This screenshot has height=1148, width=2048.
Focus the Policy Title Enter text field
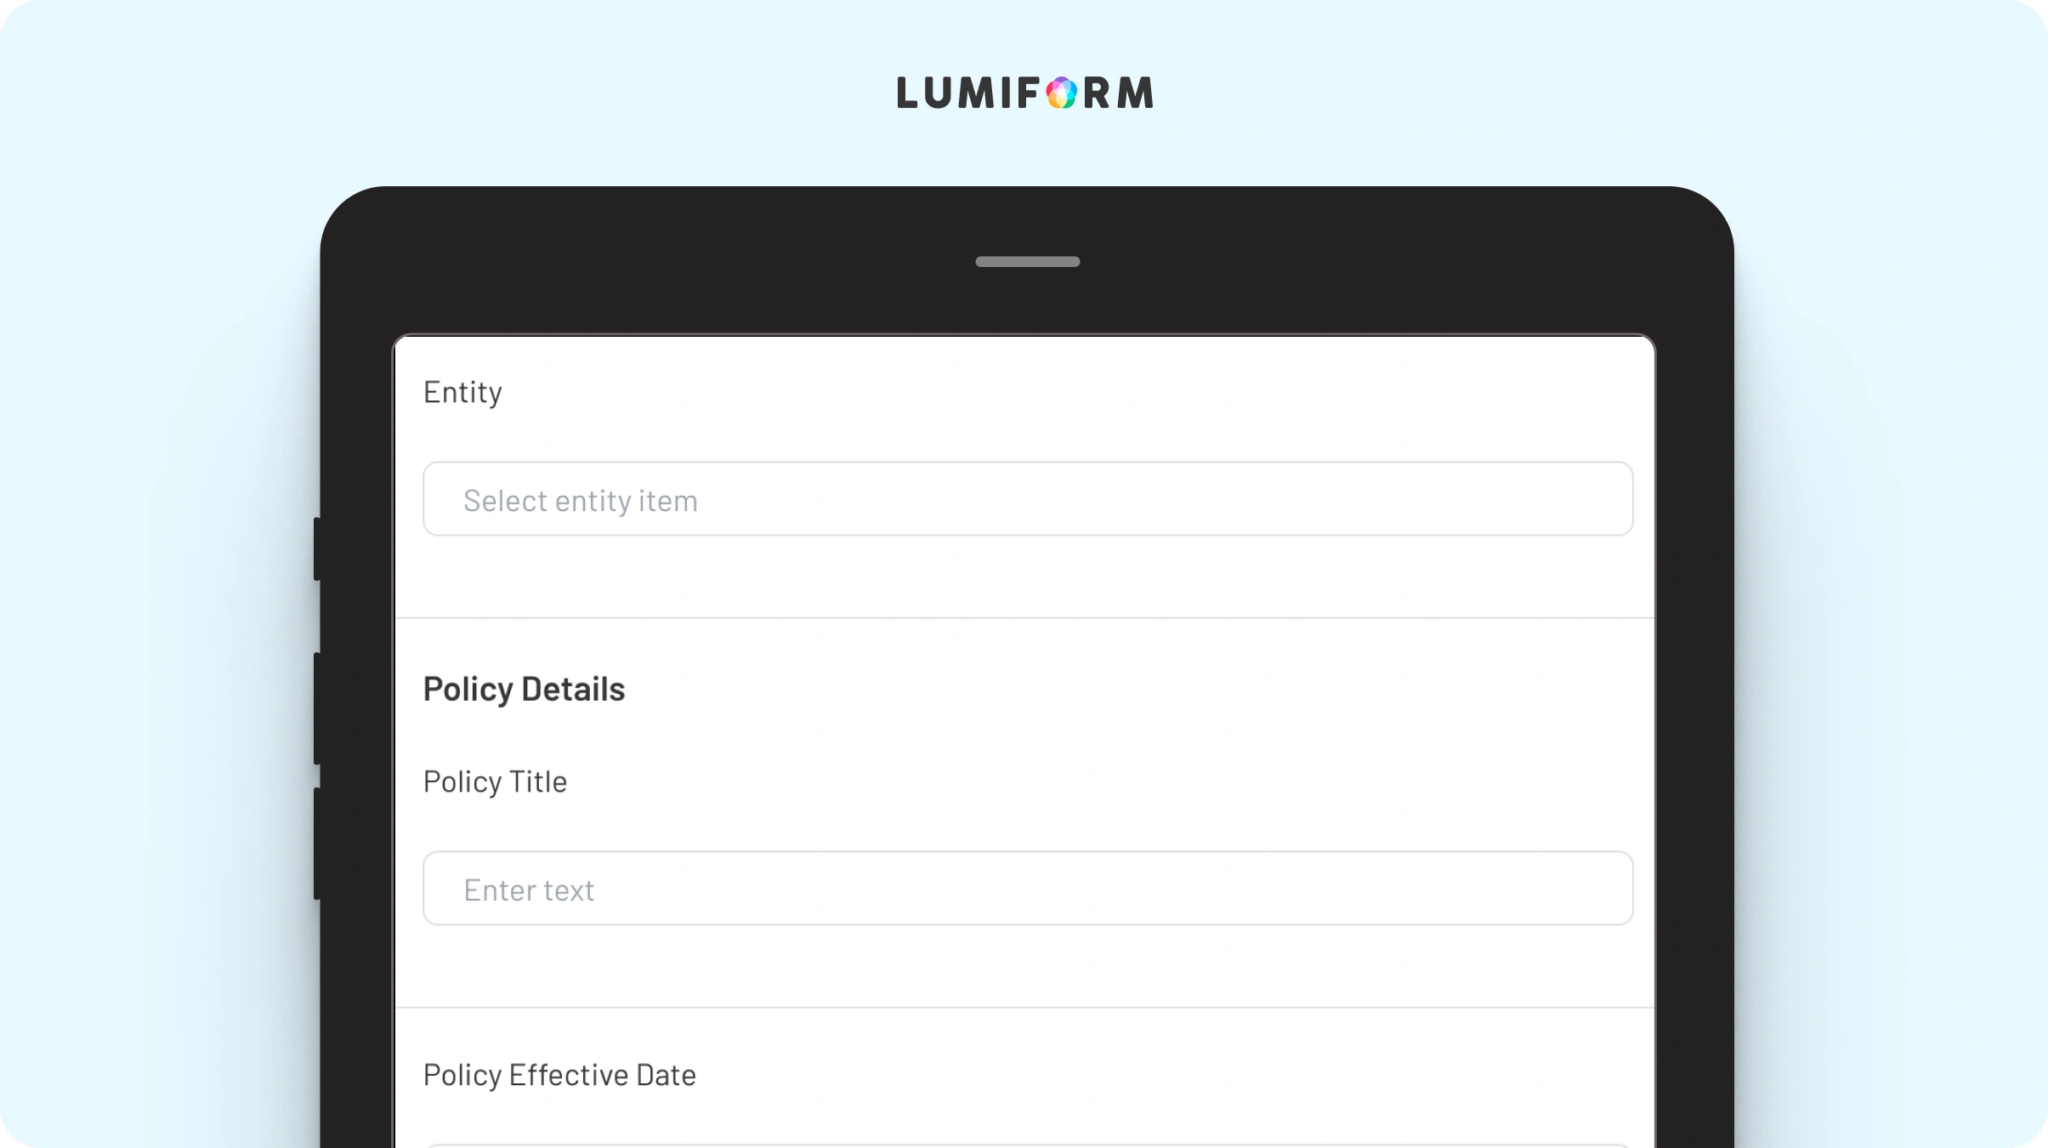(1028, 888)
